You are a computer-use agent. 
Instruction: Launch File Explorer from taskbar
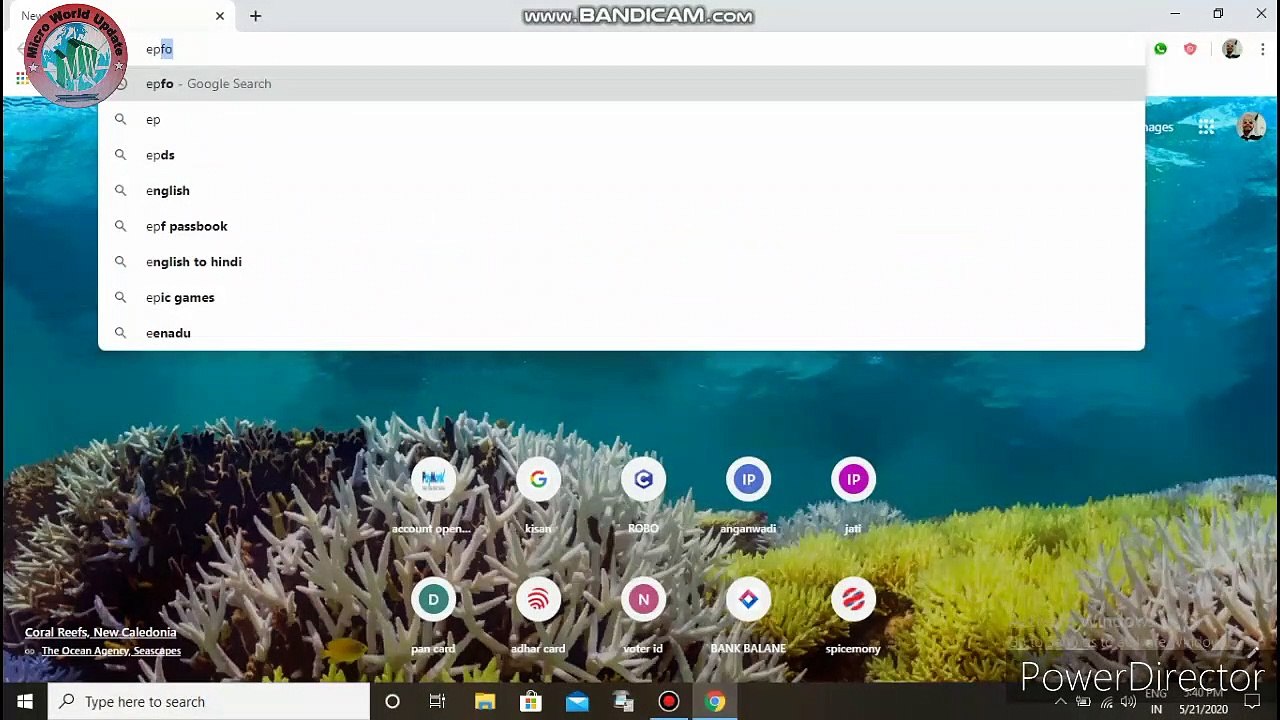(x=485, y=702)
